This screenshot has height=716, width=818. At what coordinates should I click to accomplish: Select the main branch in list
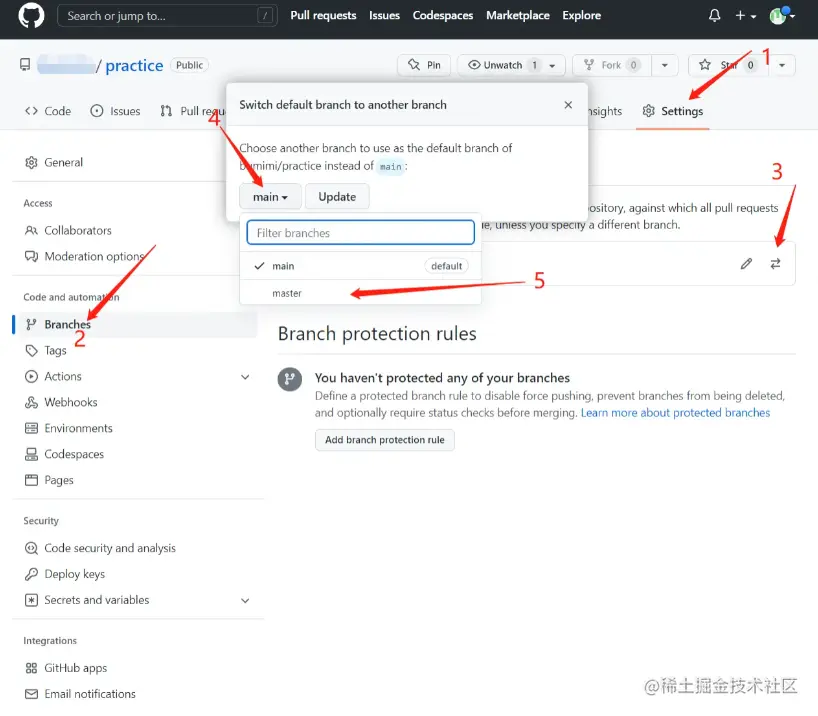pyautogui.click(x=360, y=266)
